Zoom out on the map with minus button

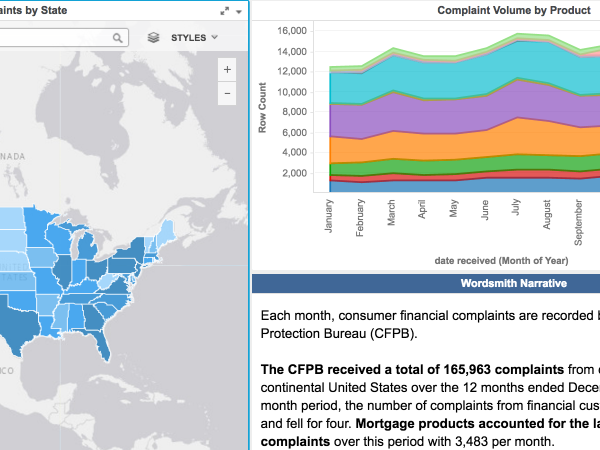click(227, 93)
